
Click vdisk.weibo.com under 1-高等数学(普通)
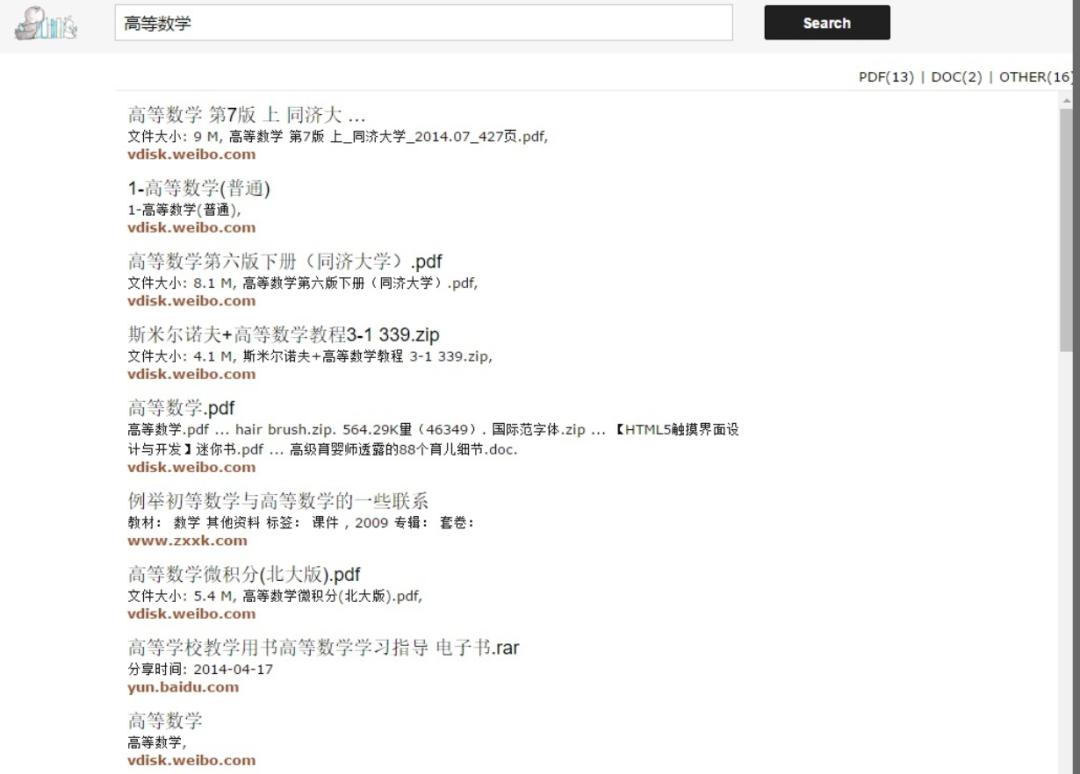click(x=191, y=227)
